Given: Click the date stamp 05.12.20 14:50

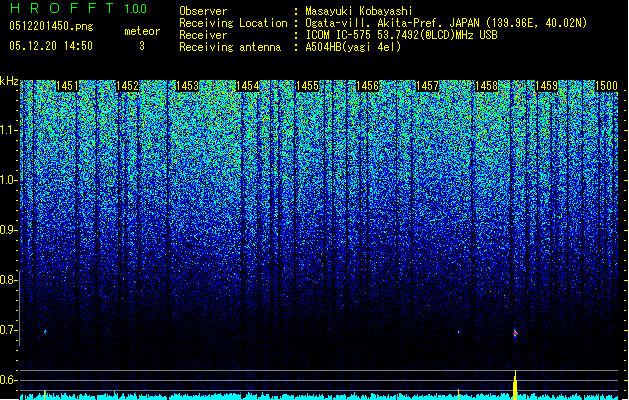Looking at the screenshot, I should [x=51, y=46].
